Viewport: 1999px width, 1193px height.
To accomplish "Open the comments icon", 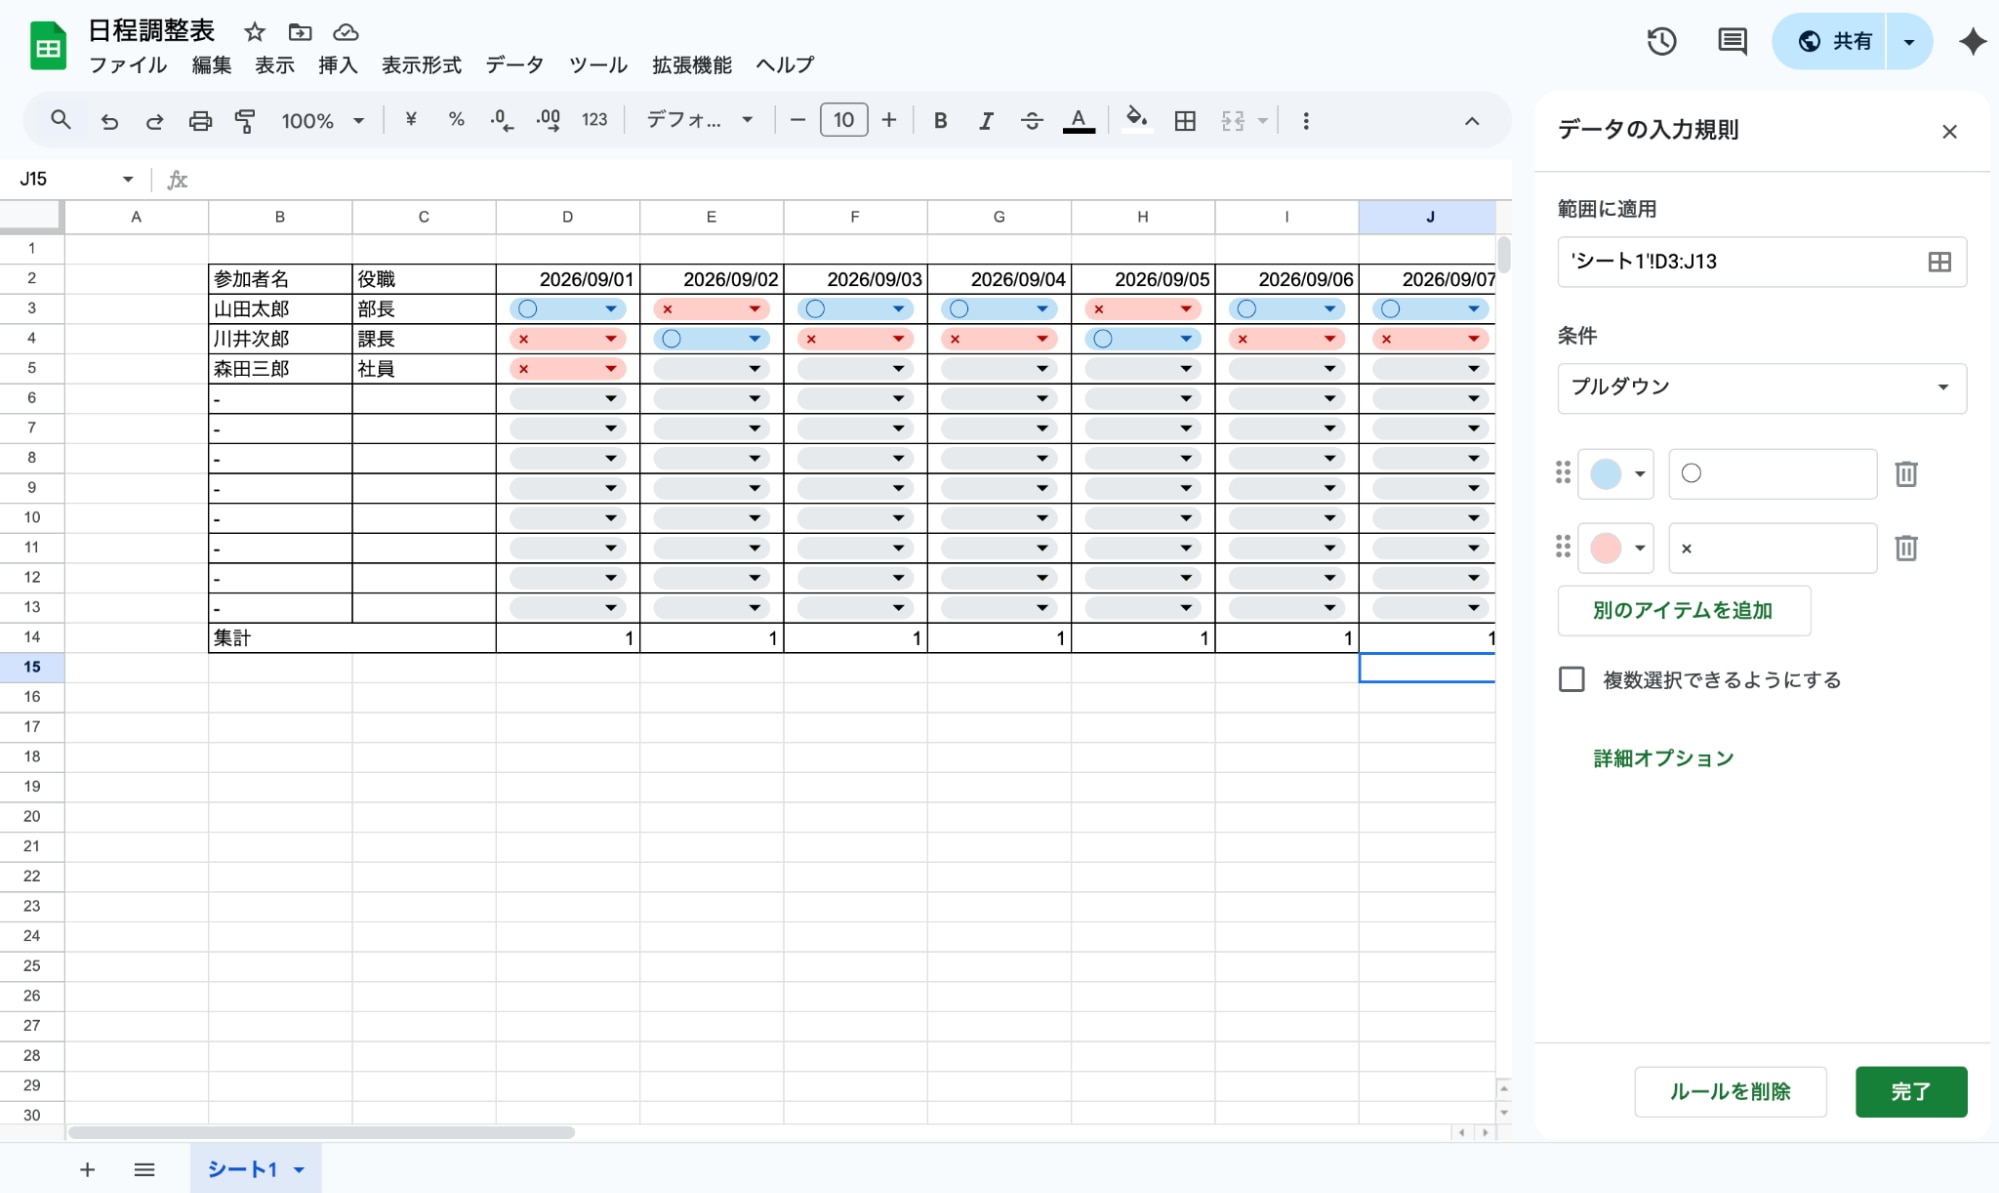I will point(1732,41).
